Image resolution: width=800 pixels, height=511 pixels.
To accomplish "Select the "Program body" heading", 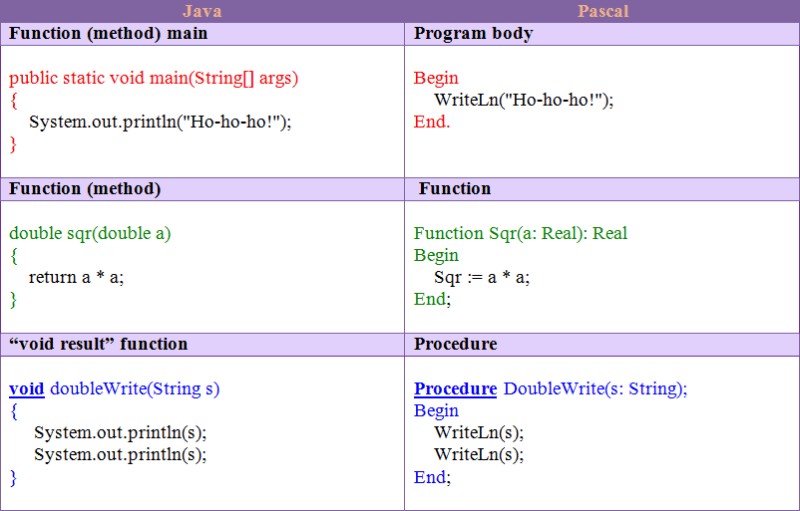I will (473, 33).
